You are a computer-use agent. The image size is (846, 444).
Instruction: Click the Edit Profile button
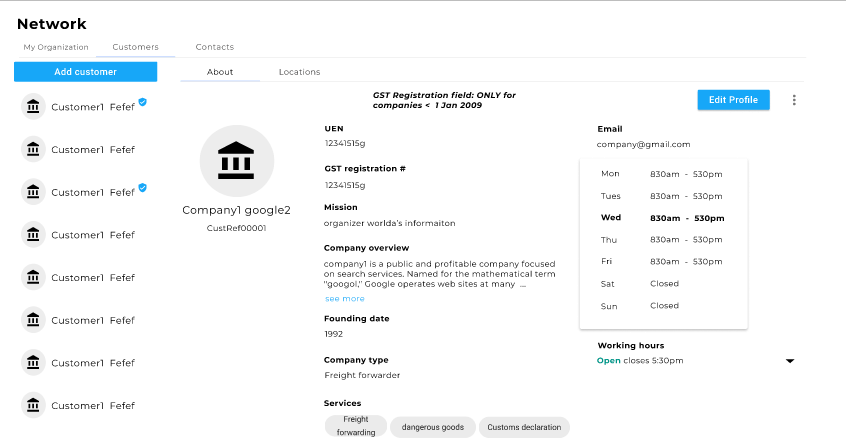[x=733, y=100]
